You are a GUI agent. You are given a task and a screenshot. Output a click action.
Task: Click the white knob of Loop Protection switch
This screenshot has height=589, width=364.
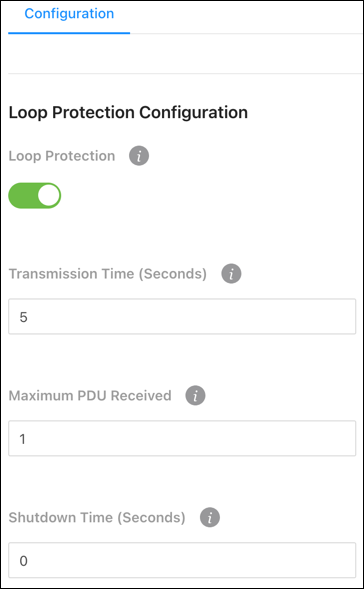pos(48,195)
